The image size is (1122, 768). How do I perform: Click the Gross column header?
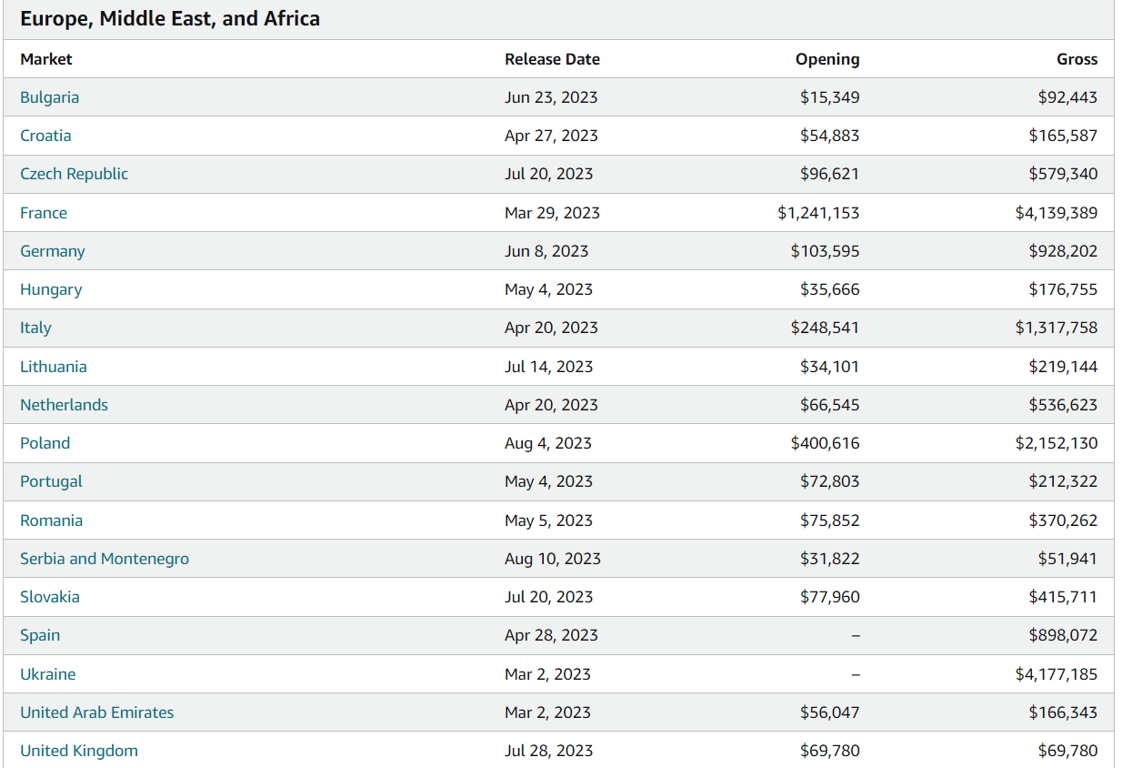(x=1076, y=59)
